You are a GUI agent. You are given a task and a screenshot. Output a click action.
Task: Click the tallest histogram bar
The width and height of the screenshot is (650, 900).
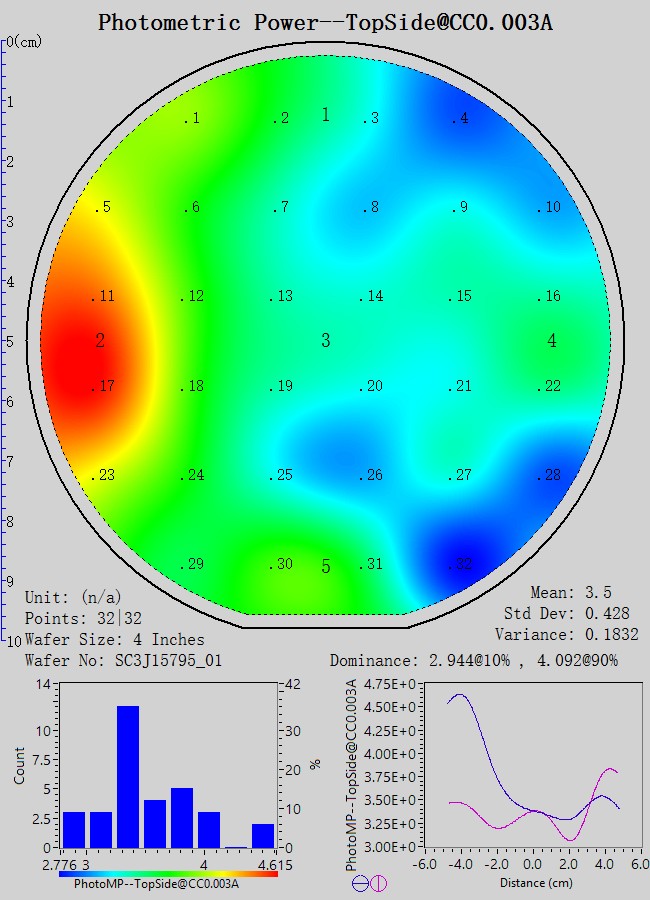[x=127, y=776]
